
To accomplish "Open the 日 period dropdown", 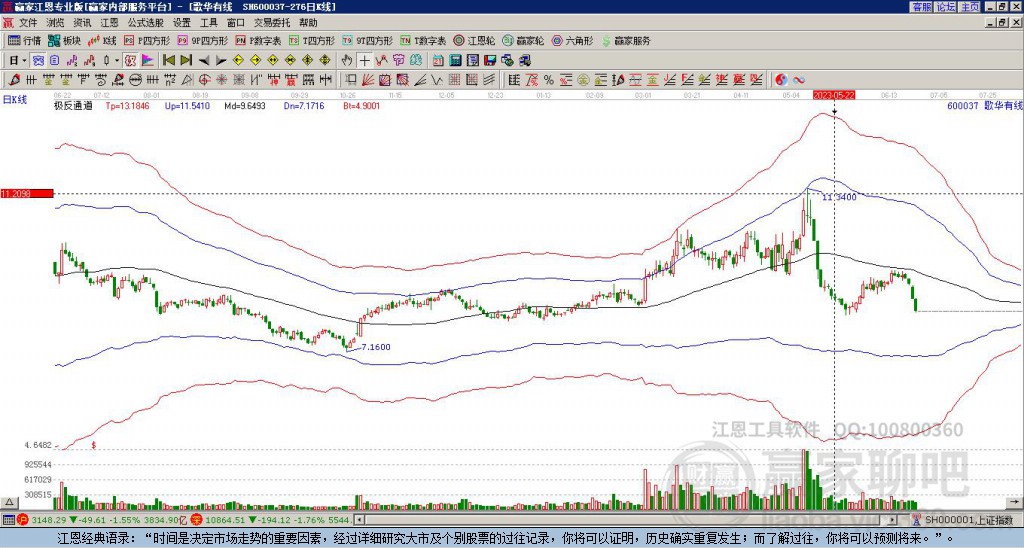I will click(18, 61).
